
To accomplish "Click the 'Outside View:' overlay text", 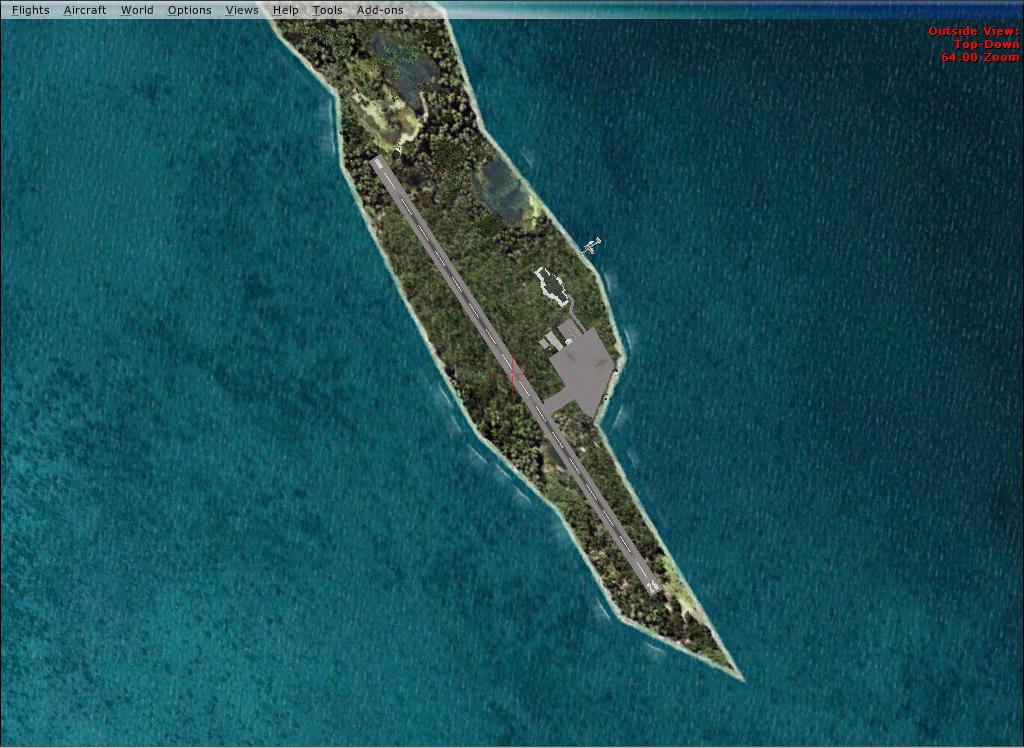I will (x=973, y=31).
